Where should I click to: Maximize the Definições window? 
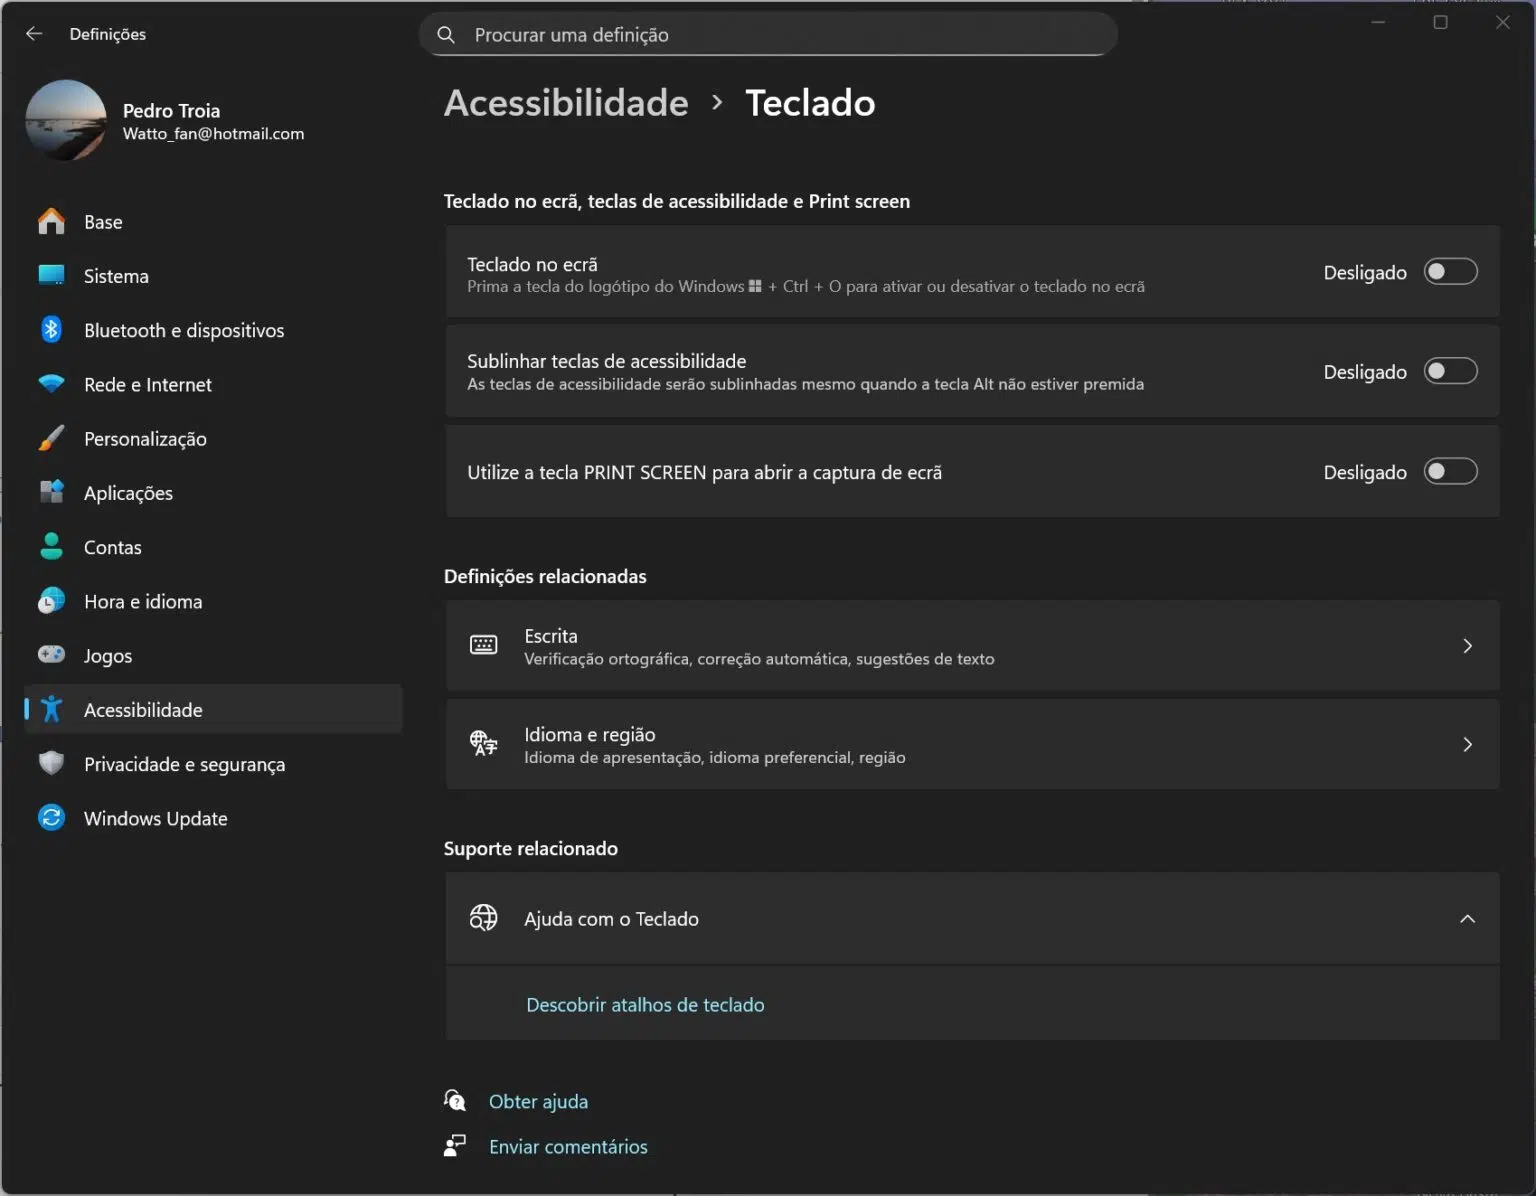[1440, 22]
